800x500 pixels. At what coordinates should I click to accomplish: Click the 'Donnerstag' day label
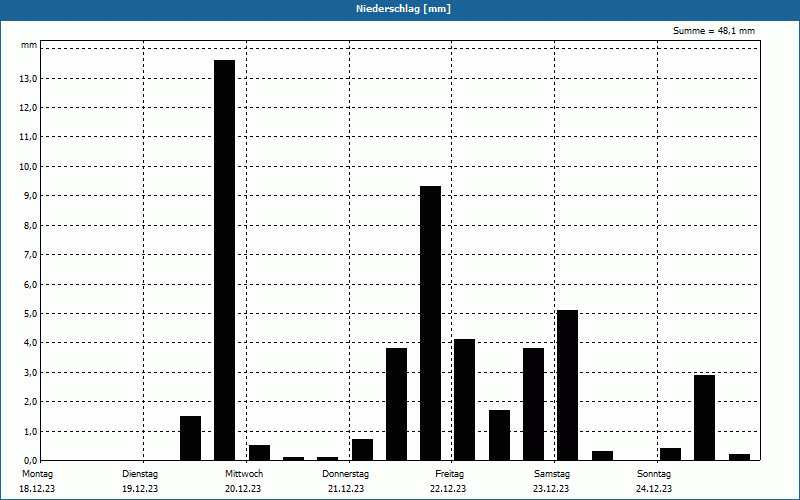click(345, 474)
